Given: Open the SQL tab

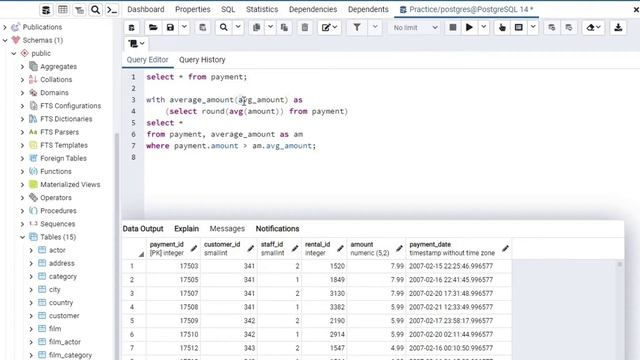Looking at the screenshot, I should coord(228,9).
